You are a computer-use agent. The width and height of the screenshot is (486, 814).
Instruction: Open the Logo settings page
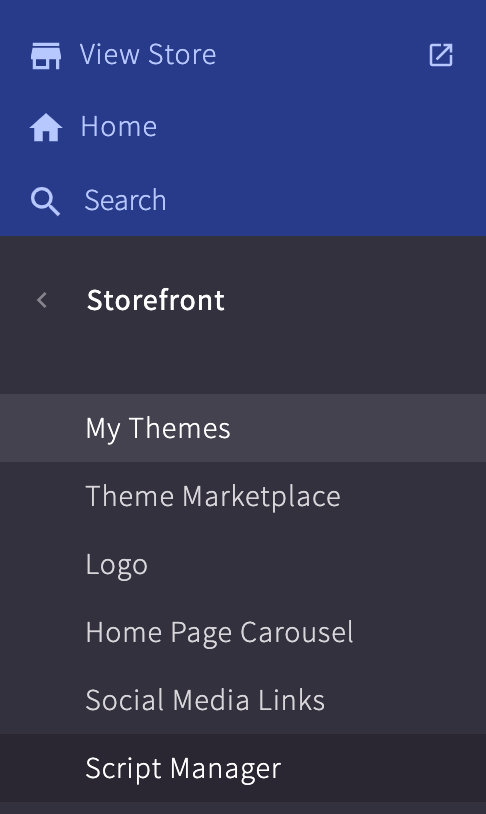coord(117,565)
